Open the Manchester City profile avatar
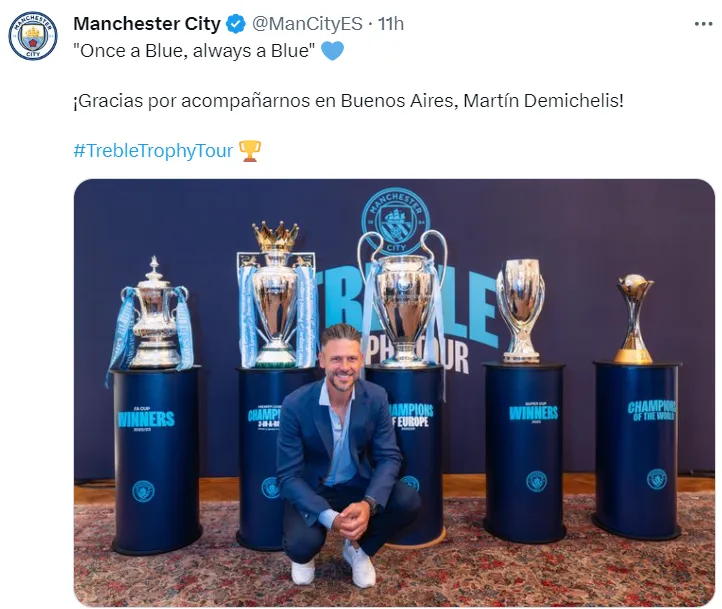722x609 pixels. tap(33, 35)
